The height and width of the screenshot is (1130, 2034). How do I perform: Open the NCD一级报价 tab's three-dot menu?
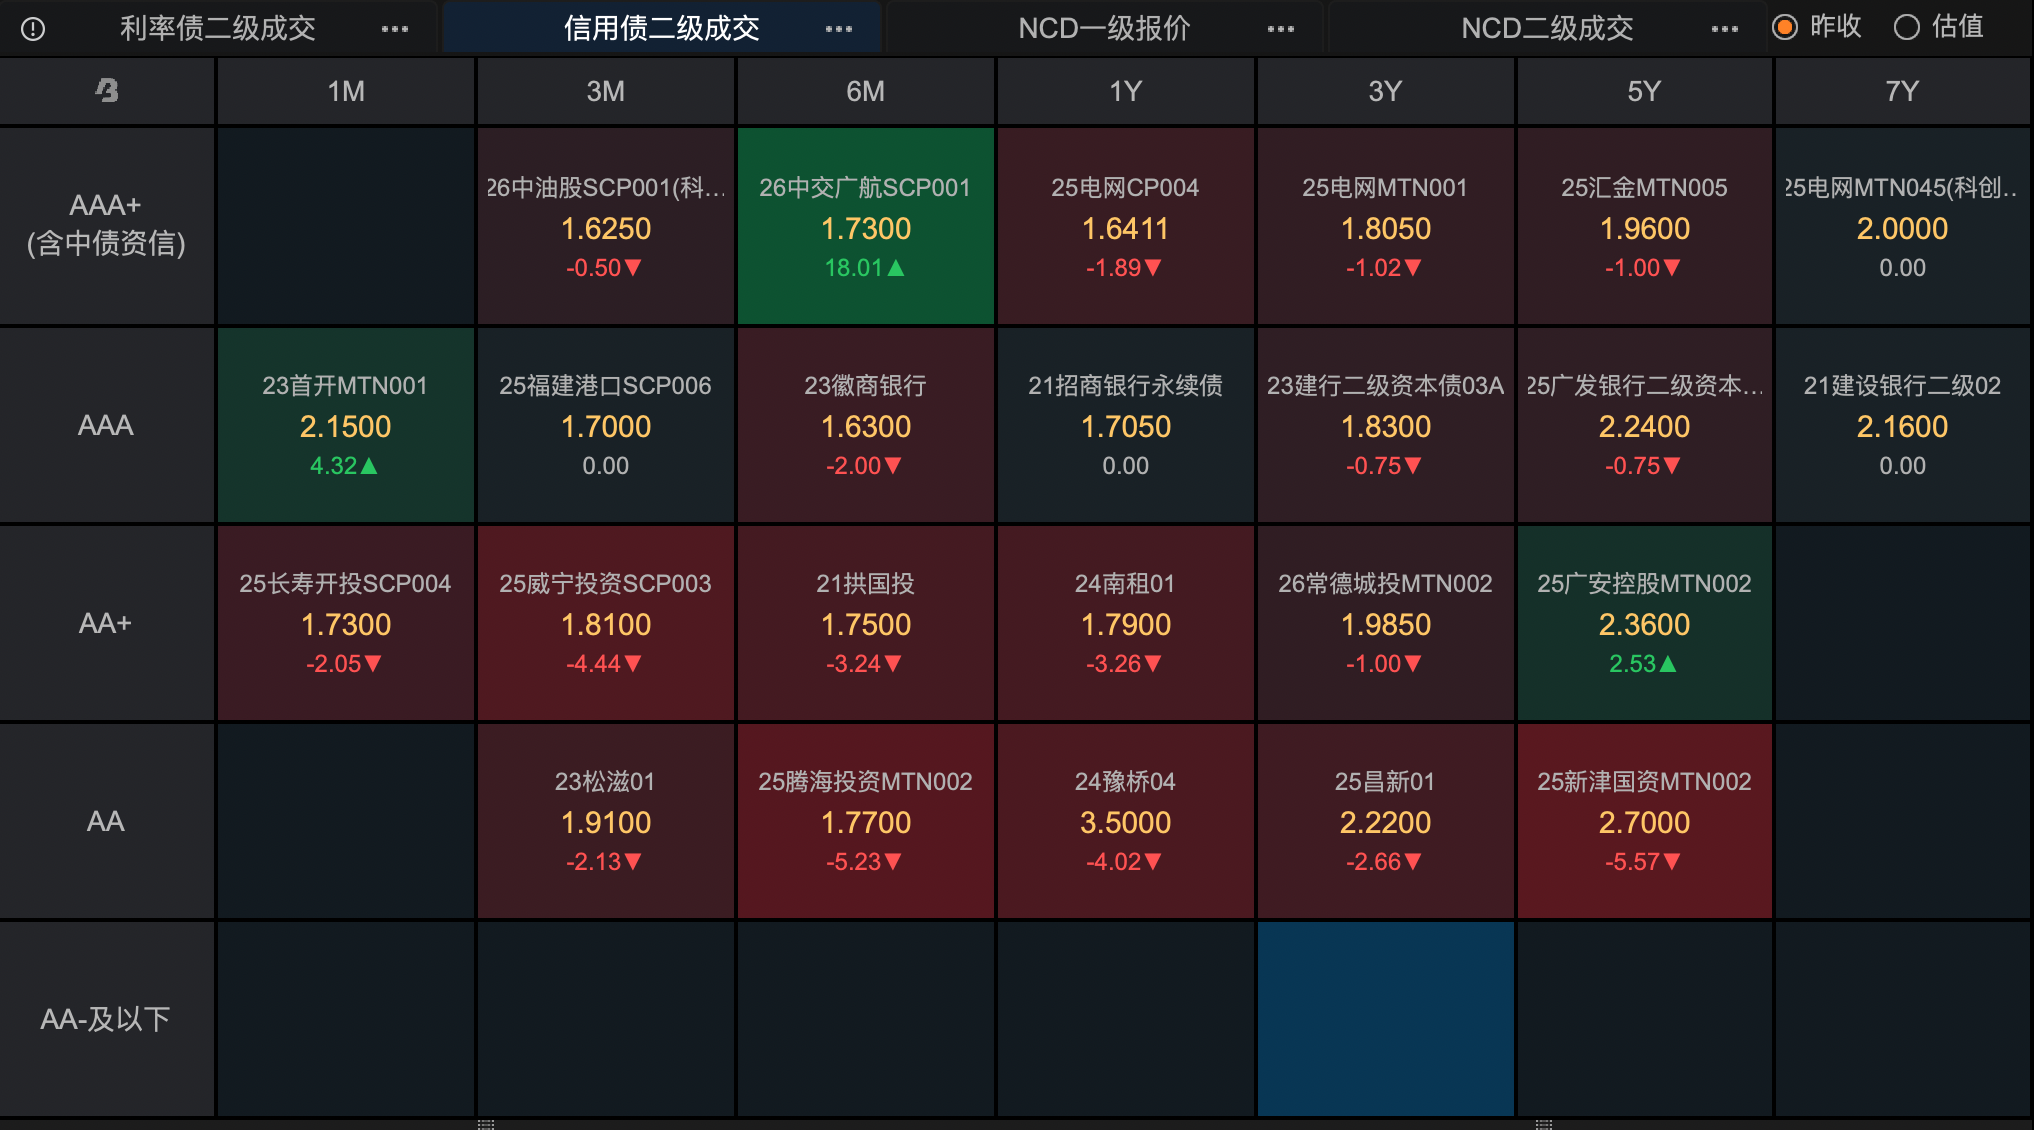[1281, 29]
